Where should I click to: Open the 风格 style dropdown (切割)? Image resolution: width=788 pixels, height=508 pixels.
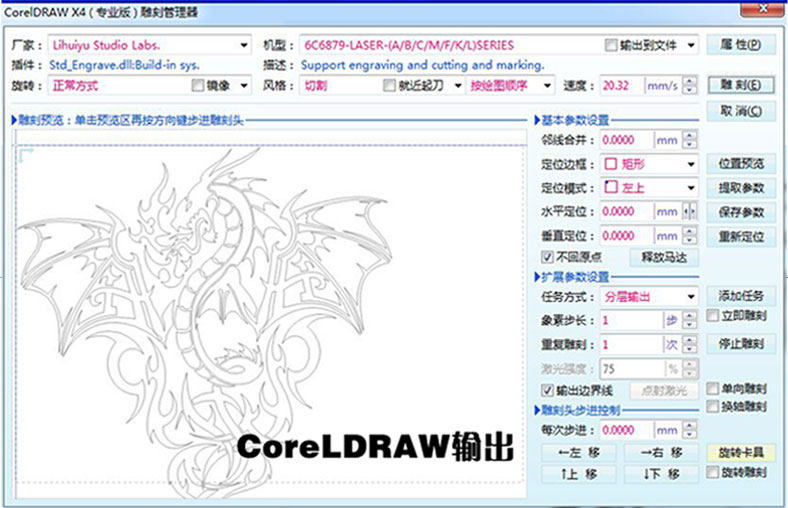coord(457,85)
